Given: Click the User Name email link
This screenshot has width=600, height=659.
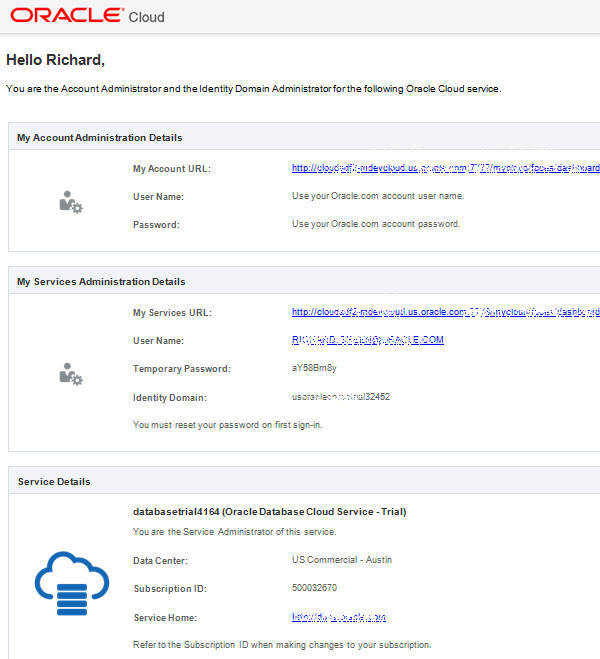Looking at the screenshot, I should [368, 340].
